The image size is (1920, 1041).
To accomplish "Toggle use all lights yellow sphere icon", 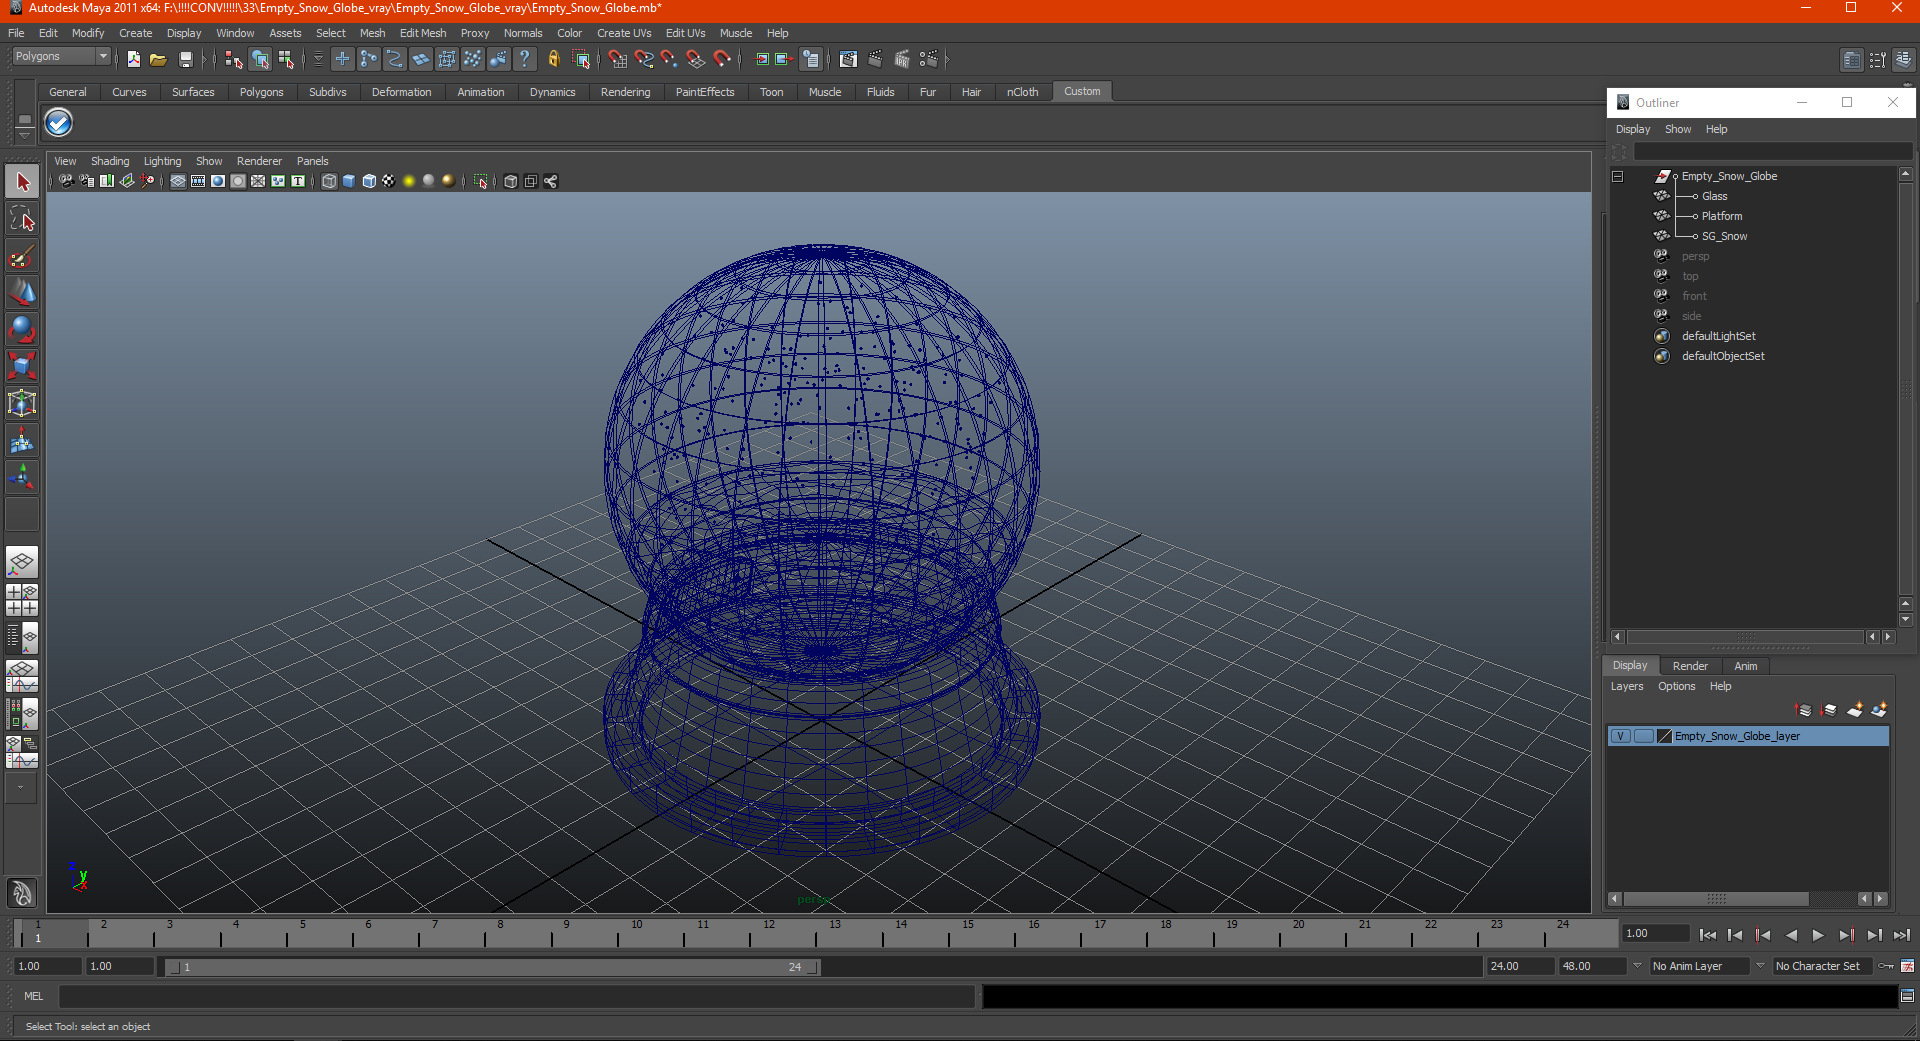I will 409,181.
